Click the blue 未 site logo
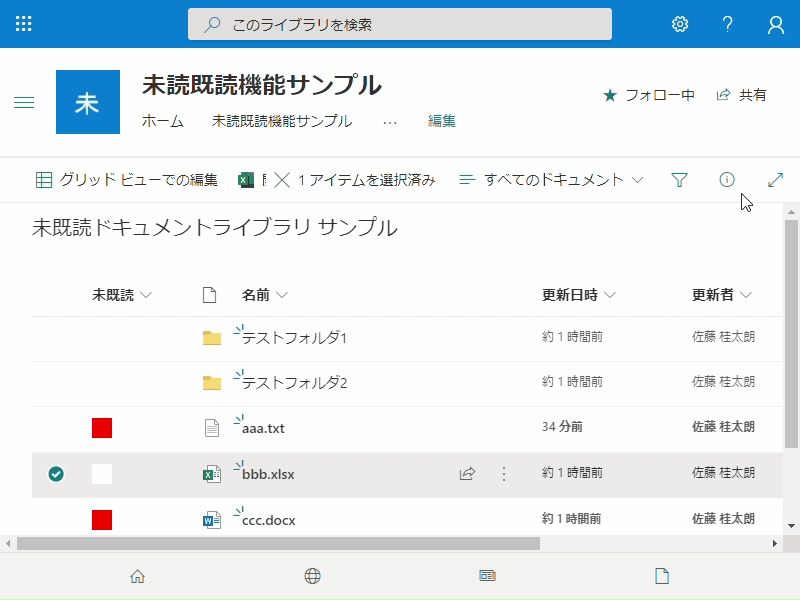The image size is (800, 600). [x=88, y=102]
